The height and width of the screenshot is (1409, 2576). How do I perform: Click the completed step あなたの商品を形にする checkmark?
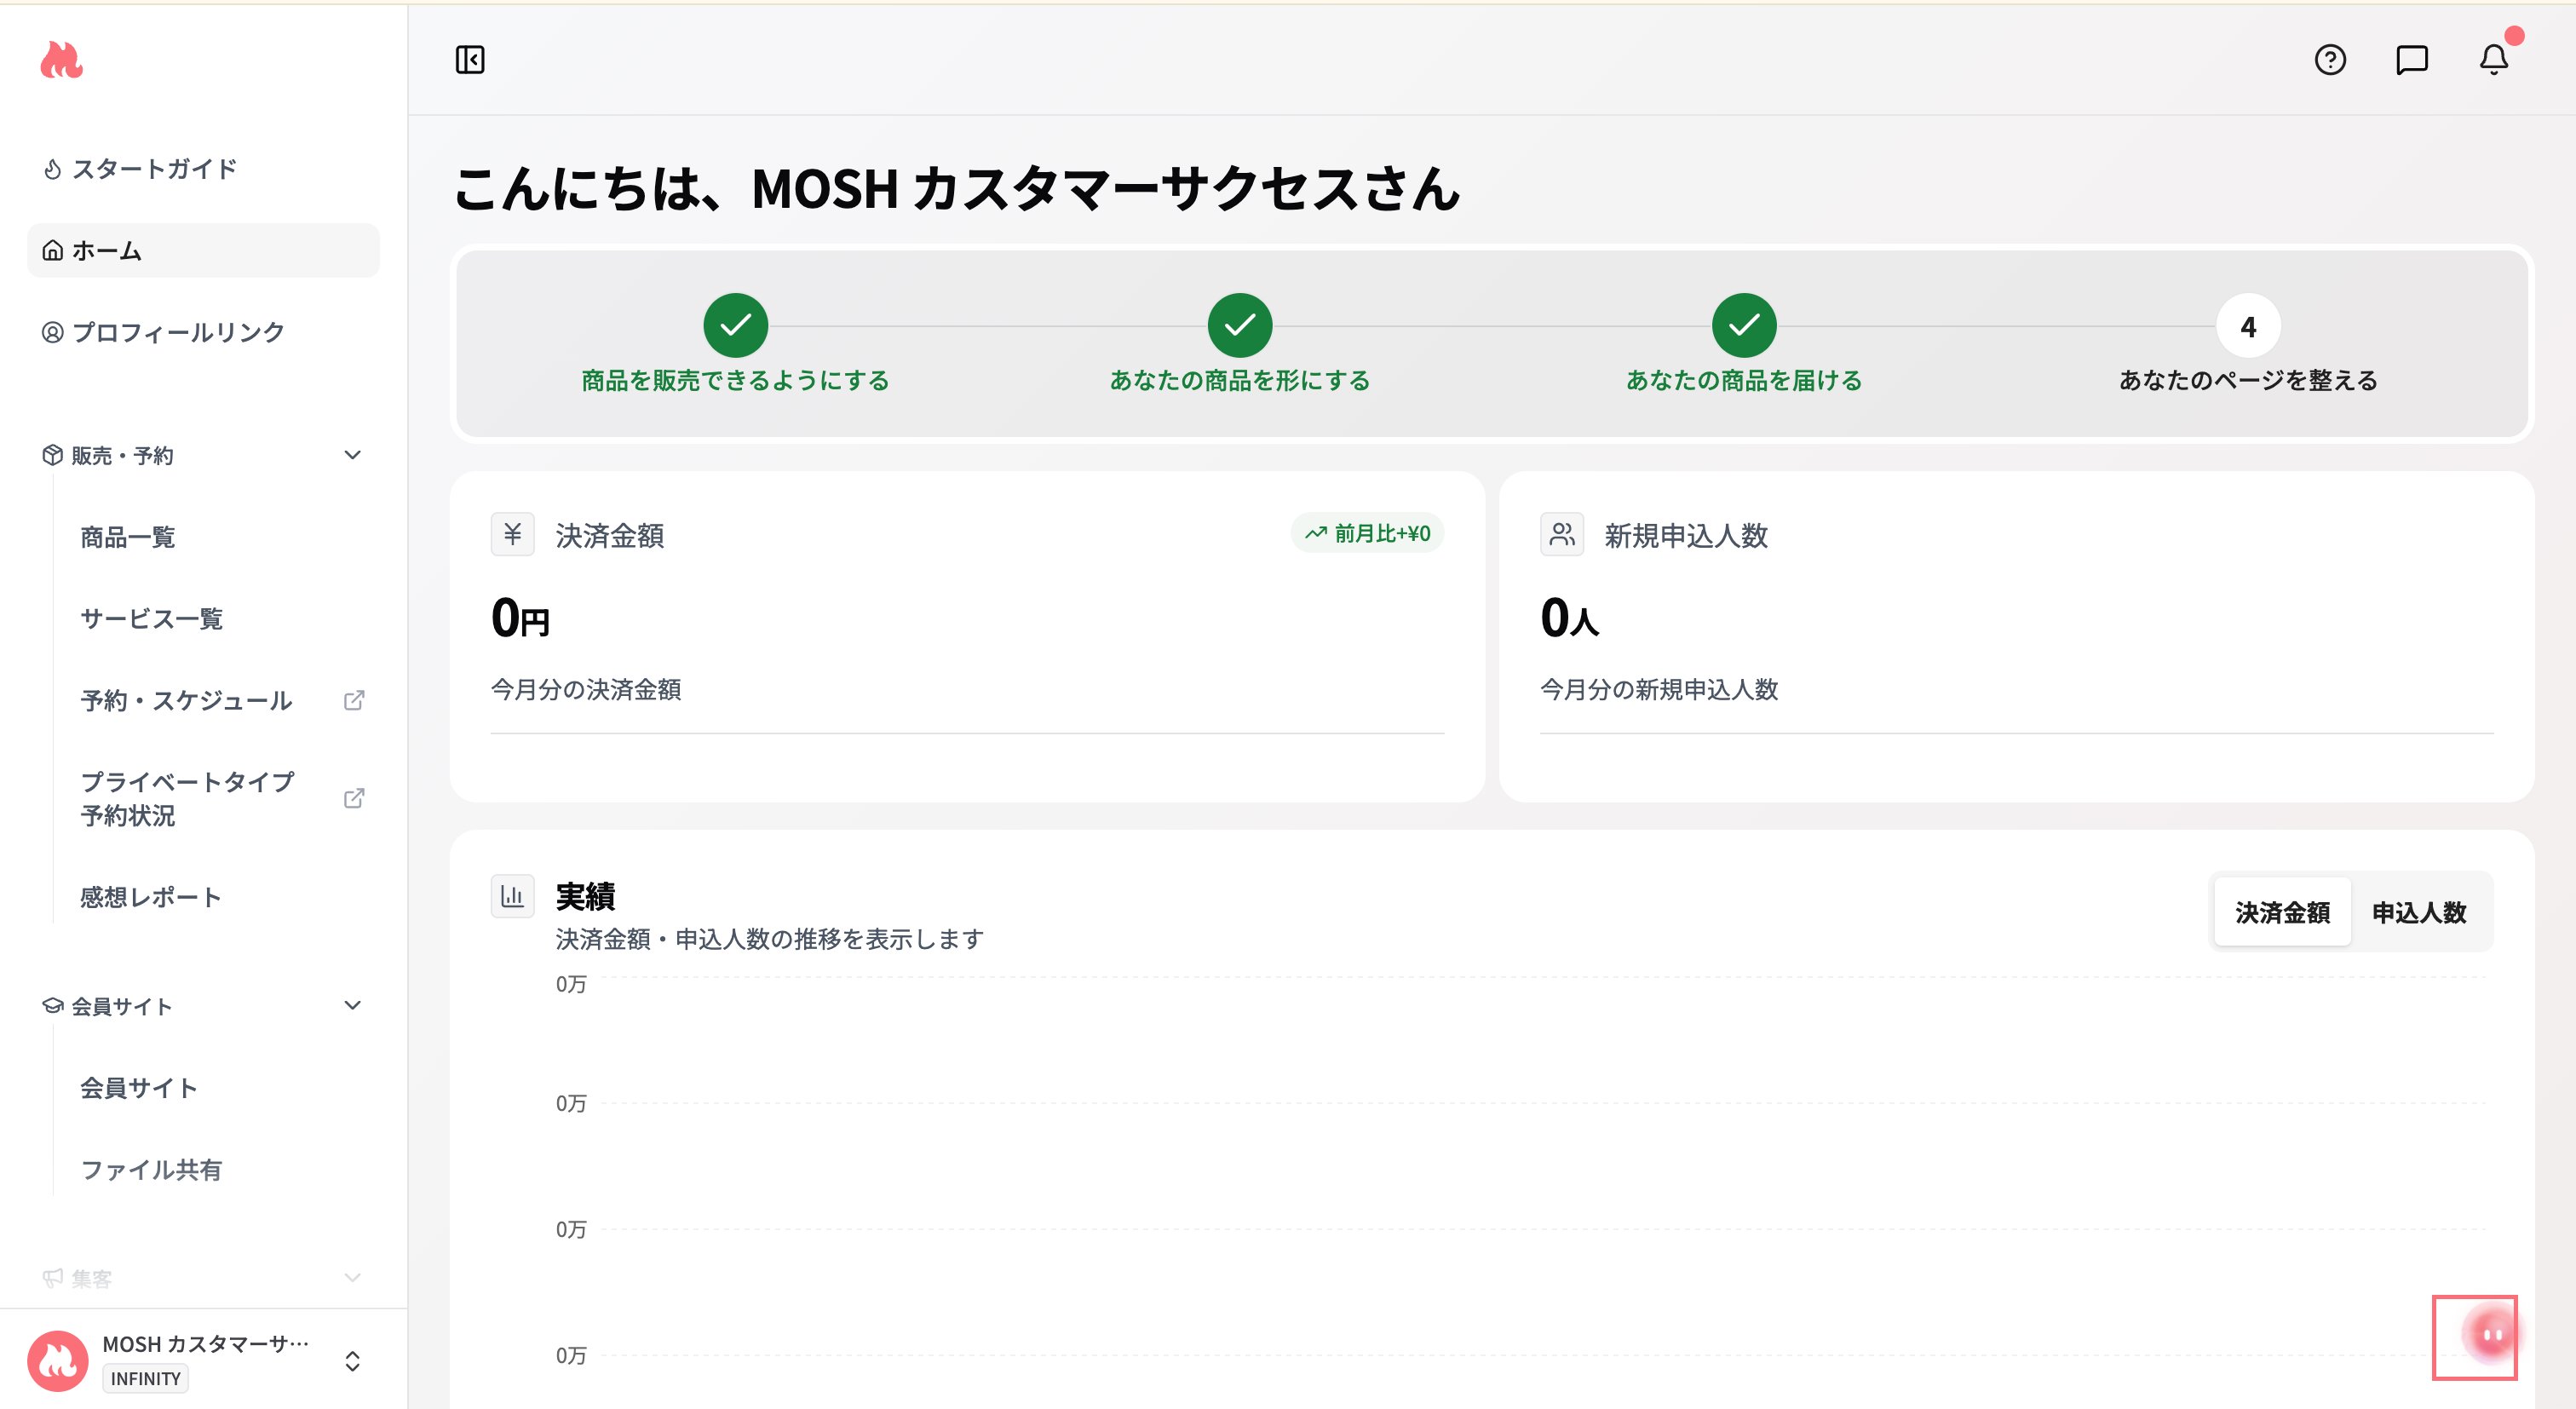pos(1240,325)
